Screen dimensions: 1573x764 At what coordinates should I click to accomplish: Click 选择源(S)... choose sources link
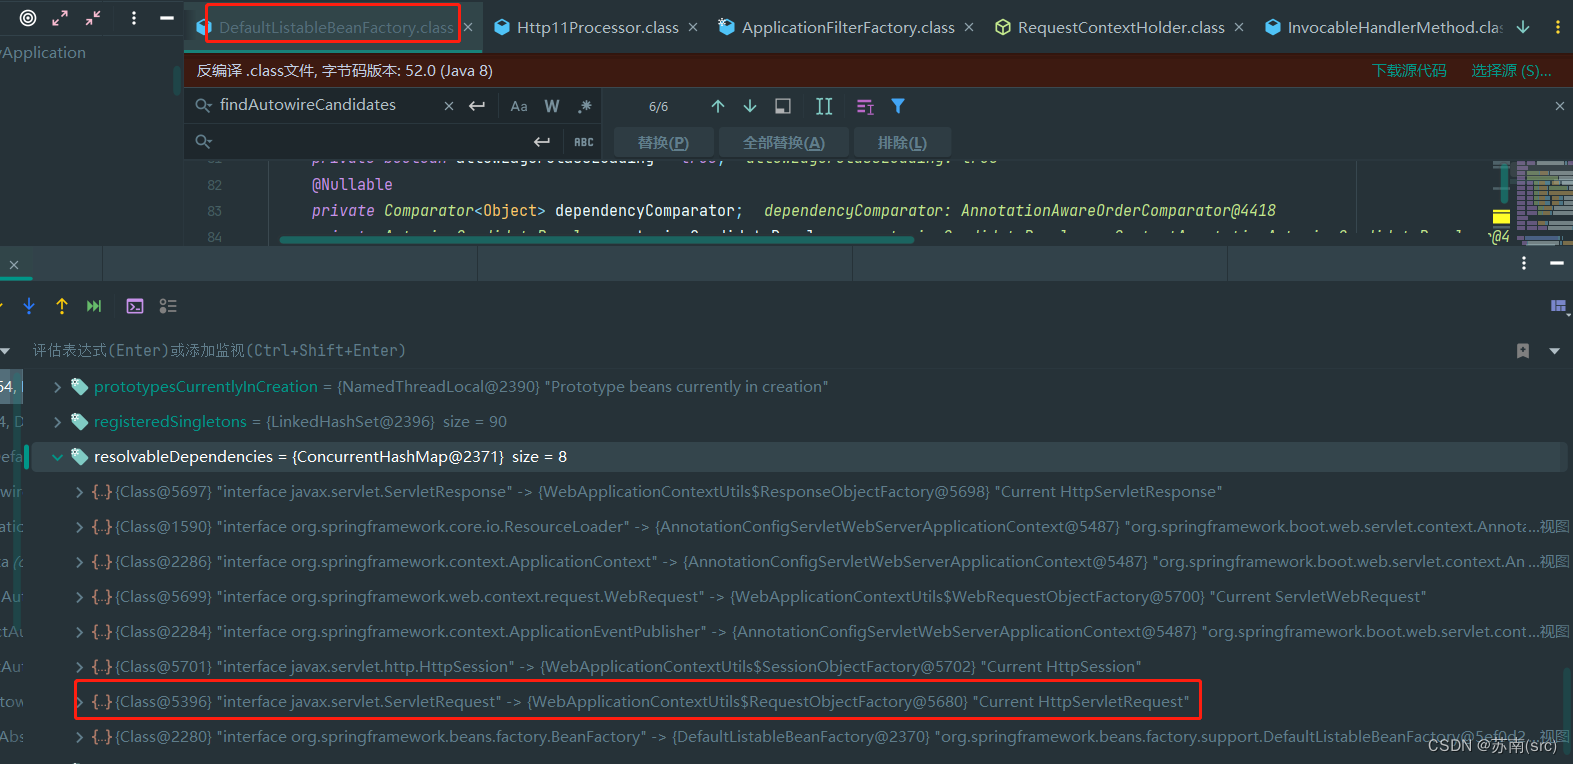click(1511, 71)
